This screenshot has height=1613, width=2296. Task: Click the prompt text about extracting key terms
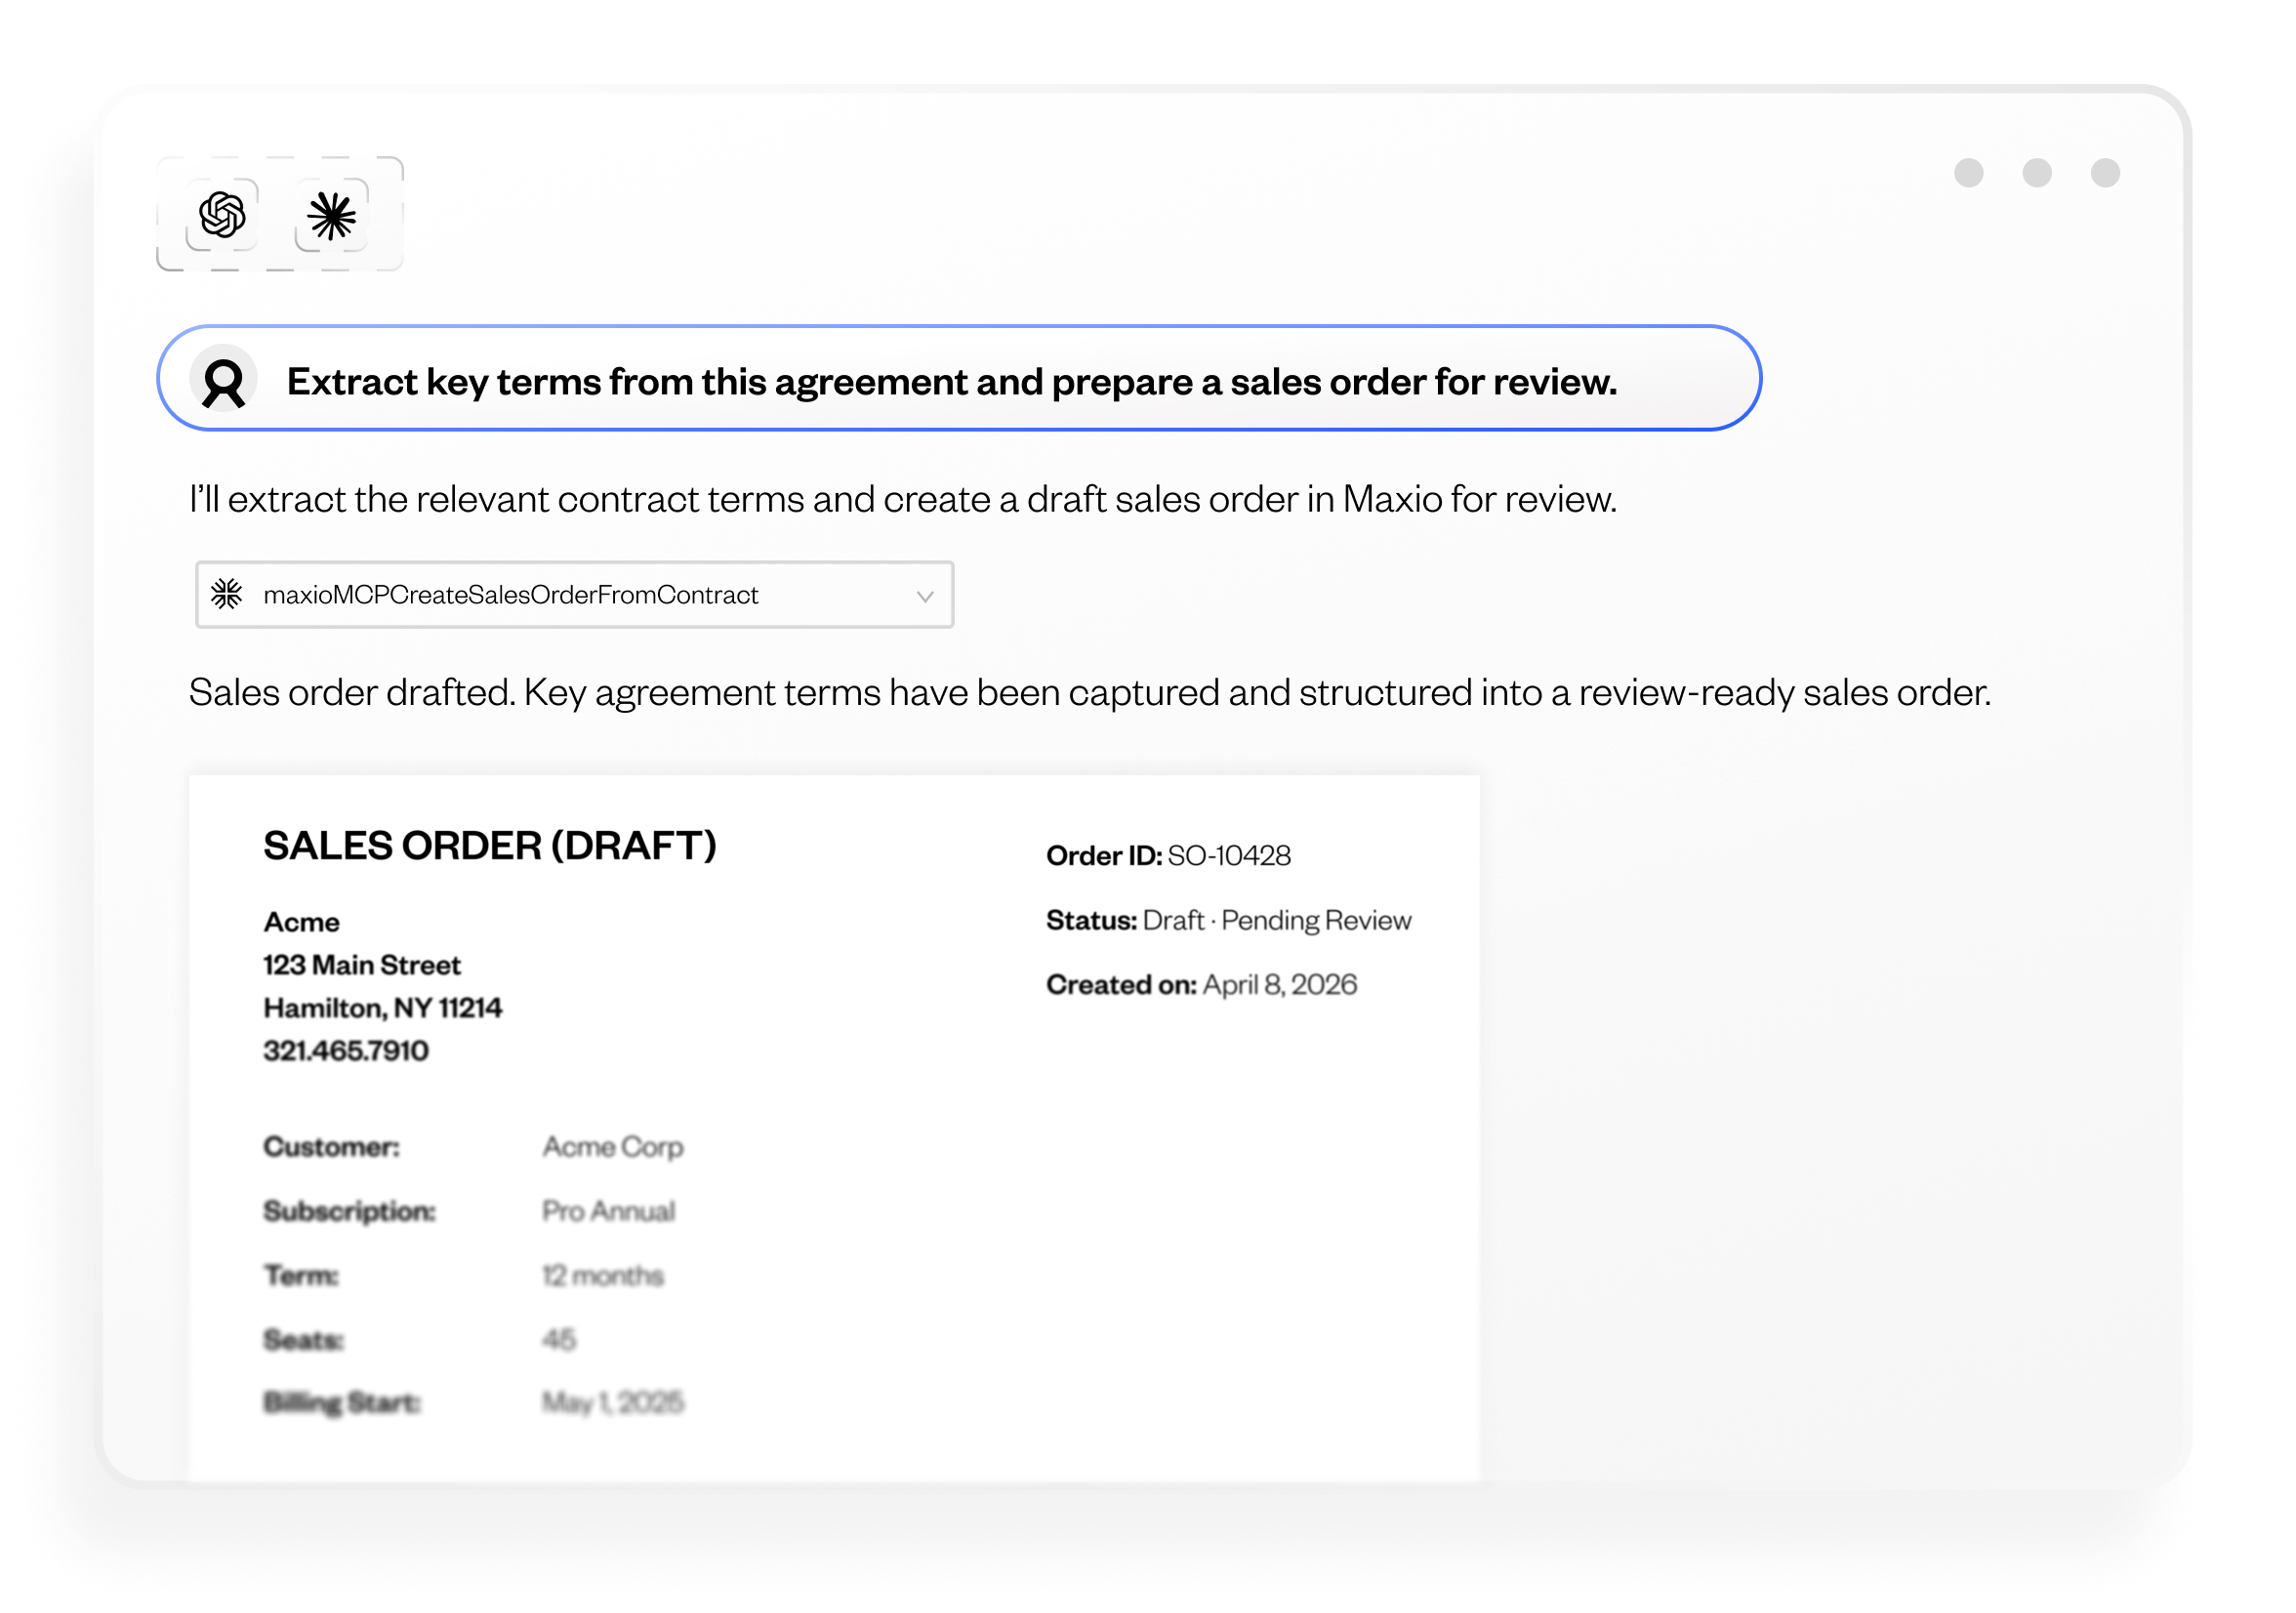point(951,381)
